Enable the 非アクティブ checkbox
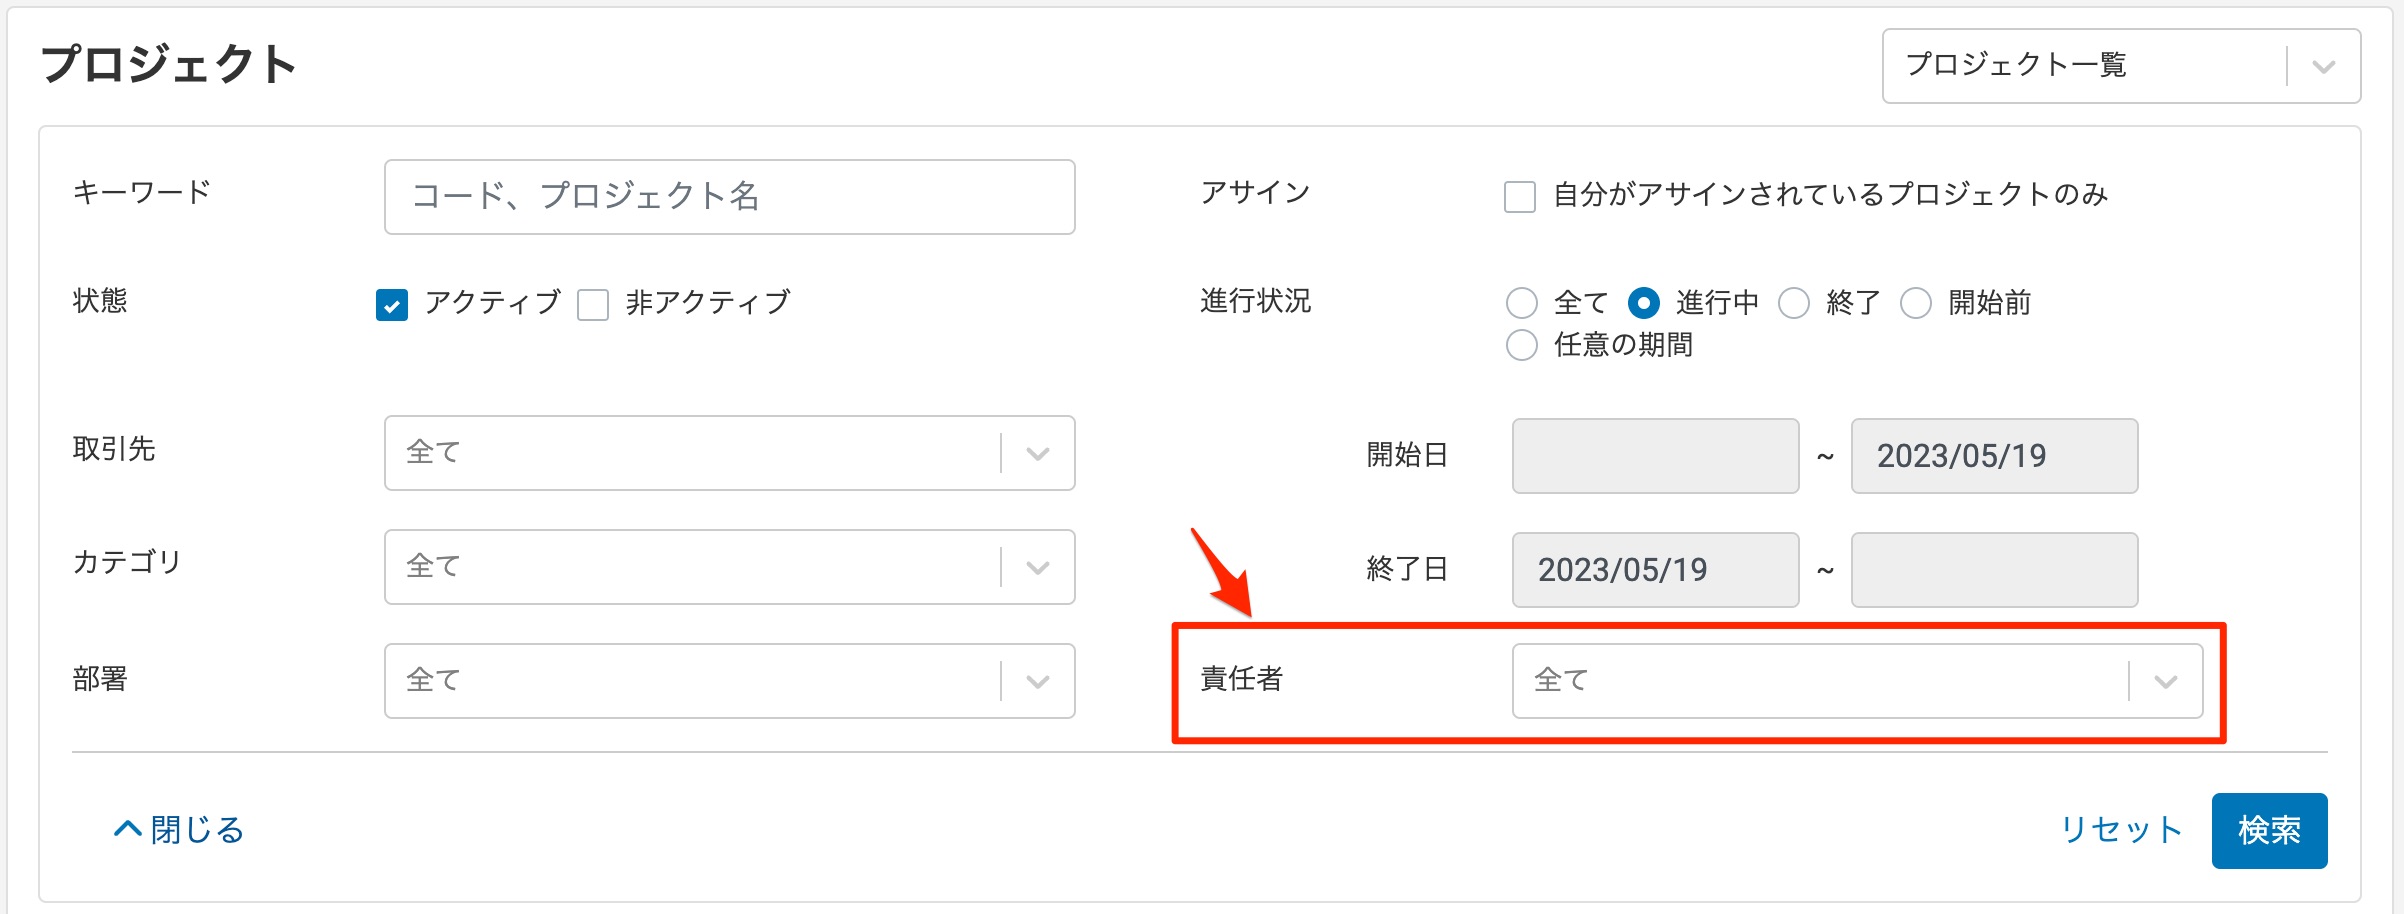 click(593, 304)
